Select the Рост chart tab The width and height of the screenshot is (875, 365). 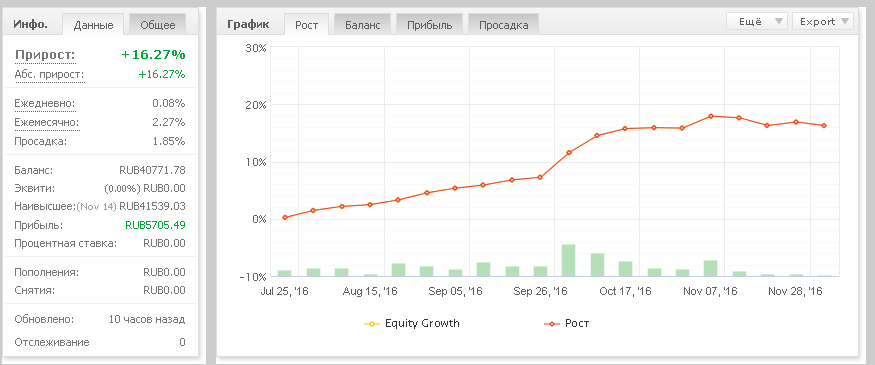point(306,25)
